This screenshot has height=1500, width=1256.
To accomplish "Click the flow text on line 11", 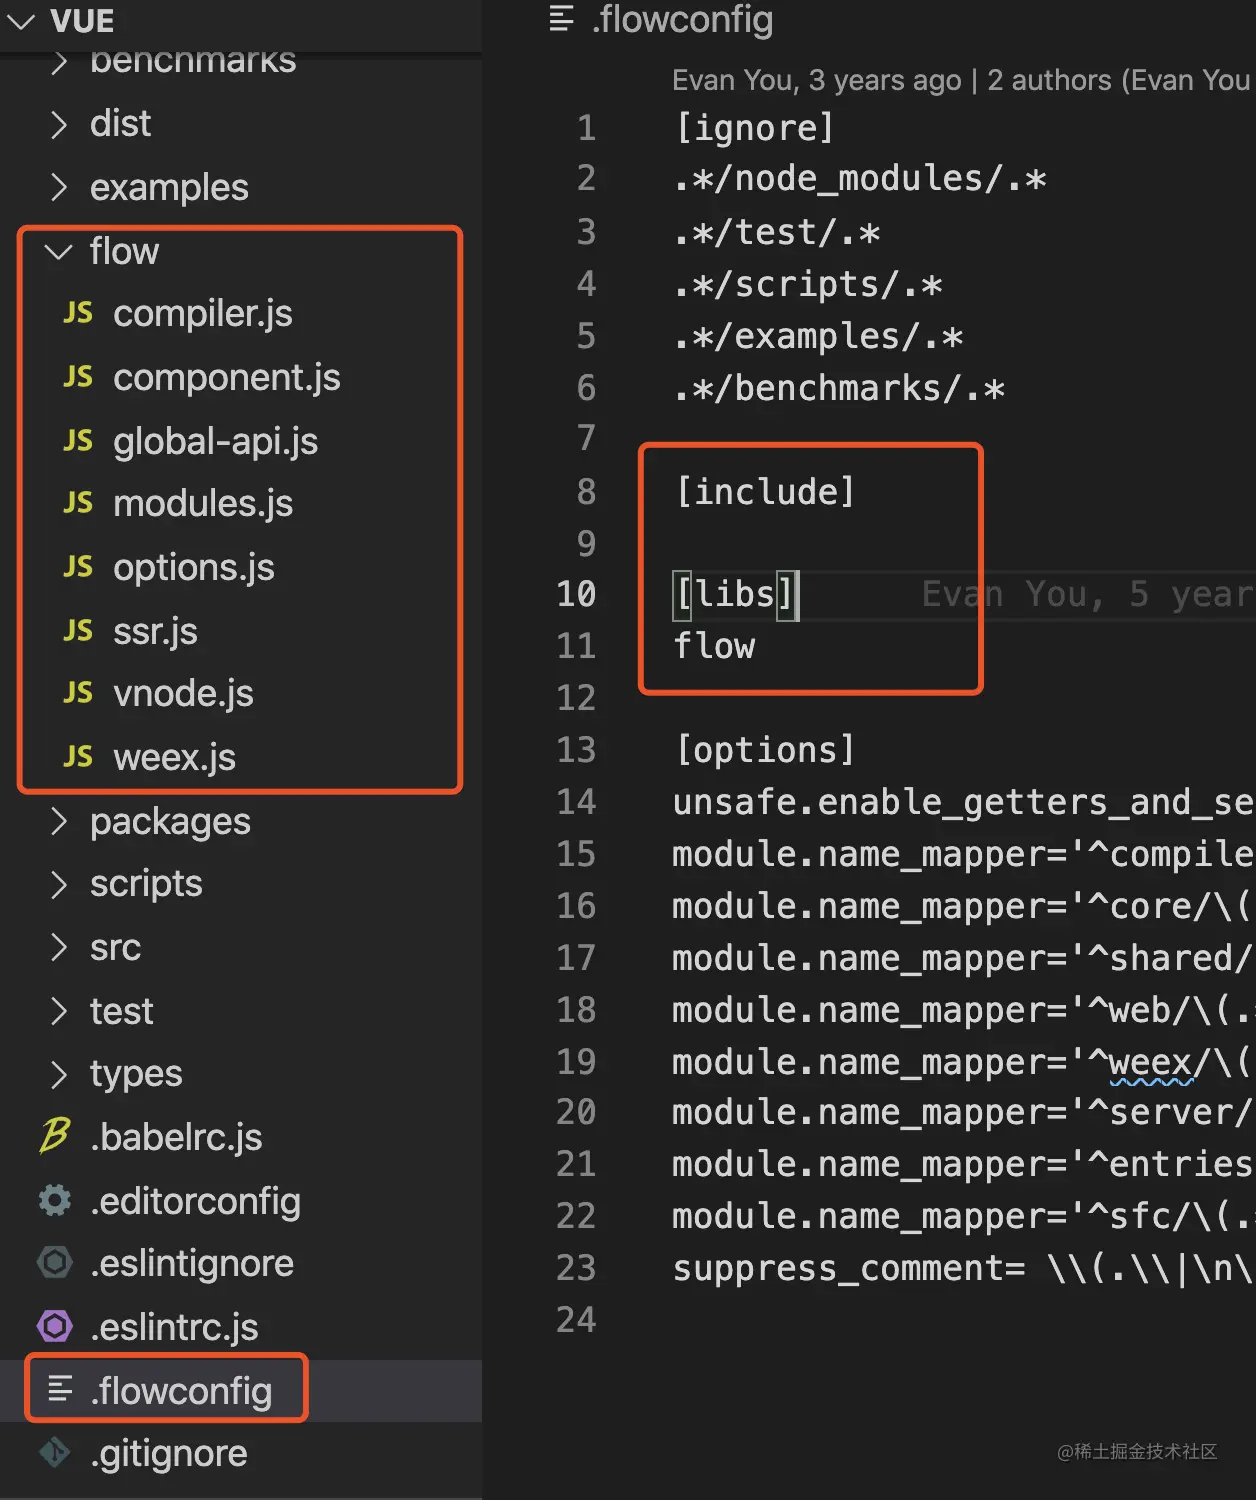I will (714, 647).
